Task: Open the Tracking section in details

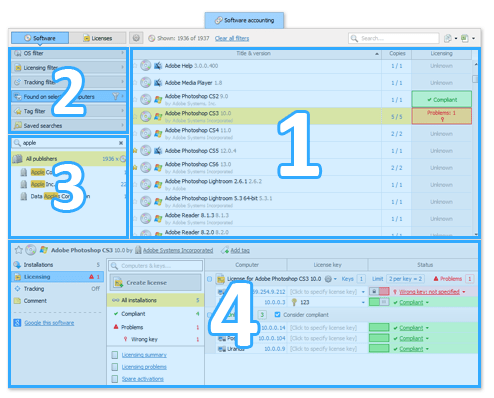Action: 57,289
